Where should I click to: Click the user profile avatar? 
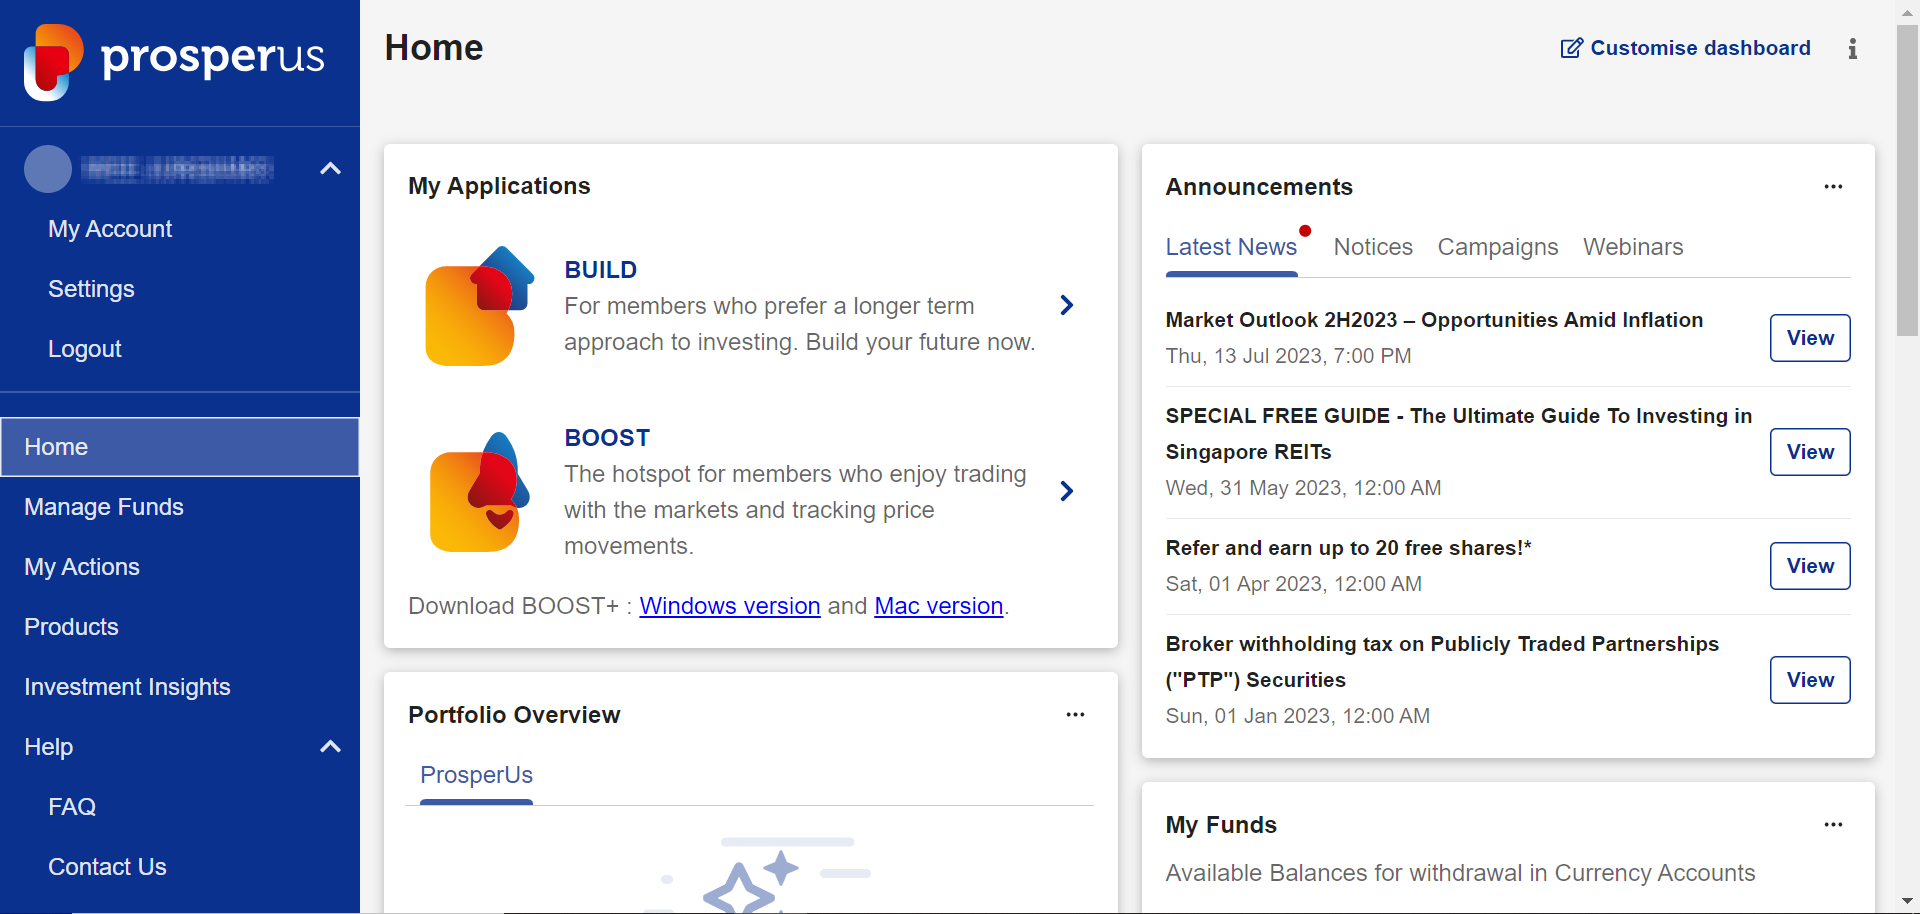(x=48, y=169)
